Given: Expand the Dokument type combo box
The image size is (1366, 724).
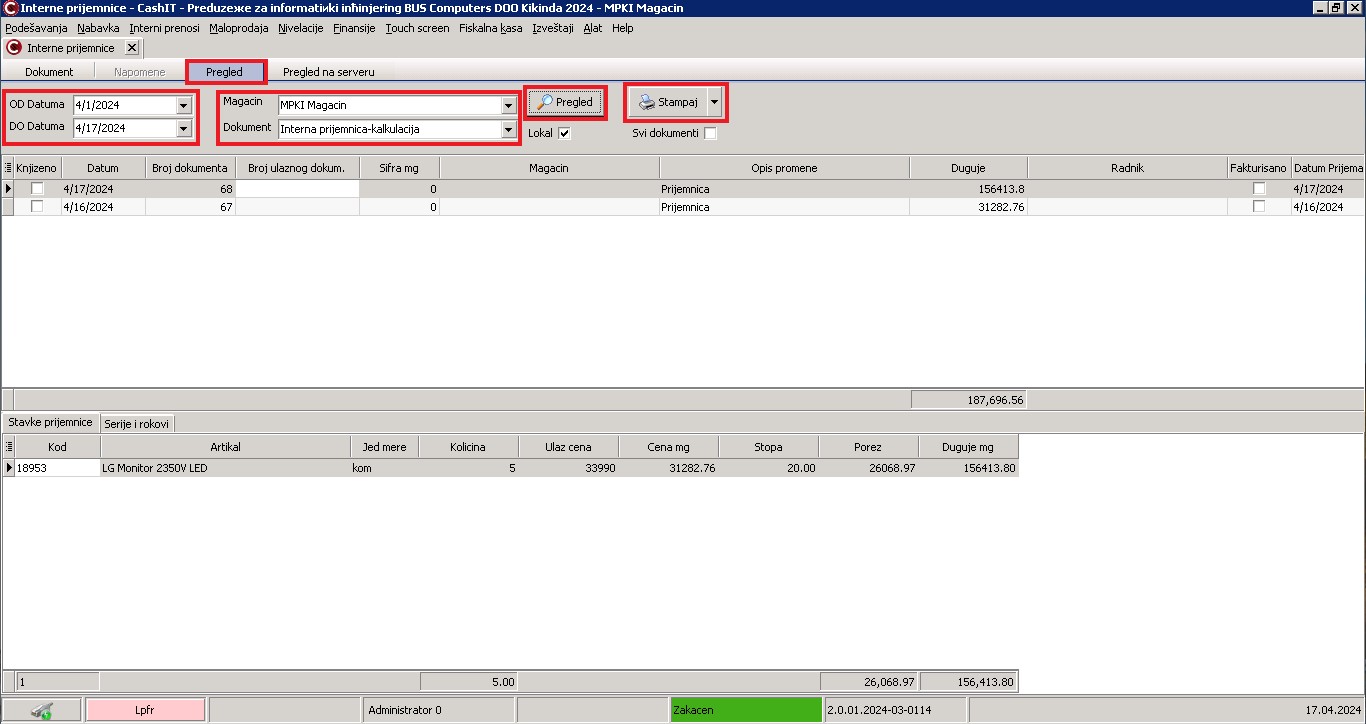Looking at the screenshot, I should [508, 129].
